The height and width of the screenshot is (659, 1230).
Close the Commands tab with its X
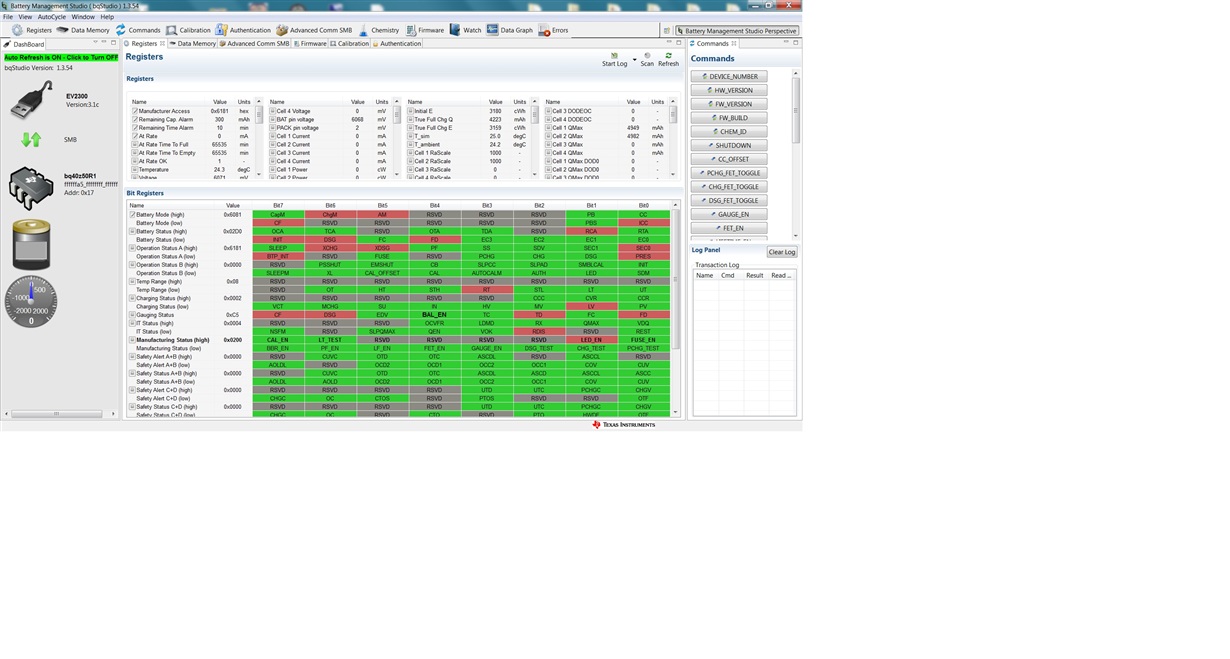734,44
